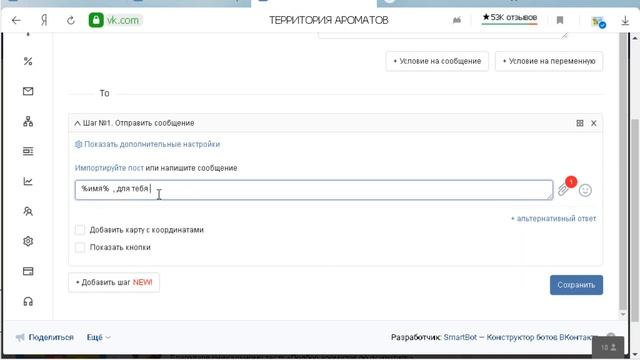Open the emoji smiley picker
Image resolution: width=640 pixels, height=360 pixels.
click(x=585, y=190)
